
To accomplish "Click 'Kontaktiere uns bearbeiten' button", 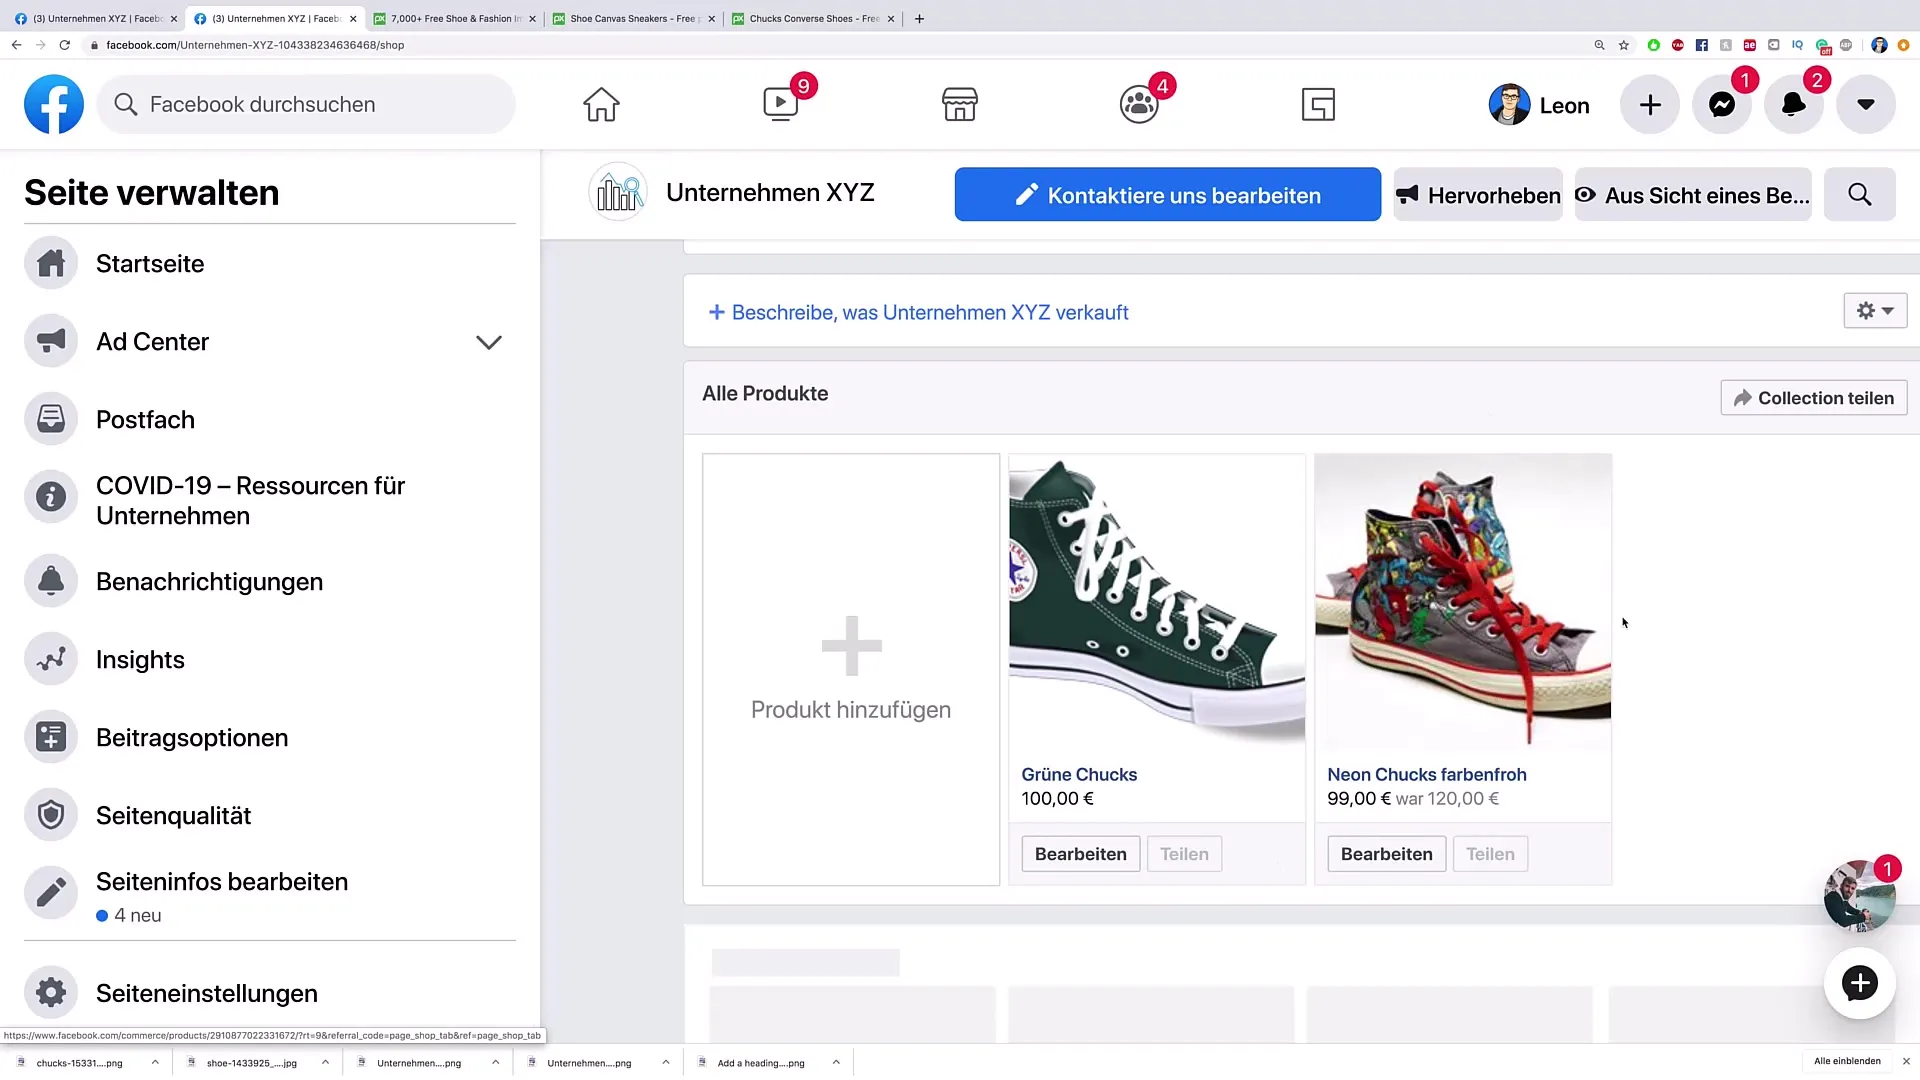I will coord(1167,195).
